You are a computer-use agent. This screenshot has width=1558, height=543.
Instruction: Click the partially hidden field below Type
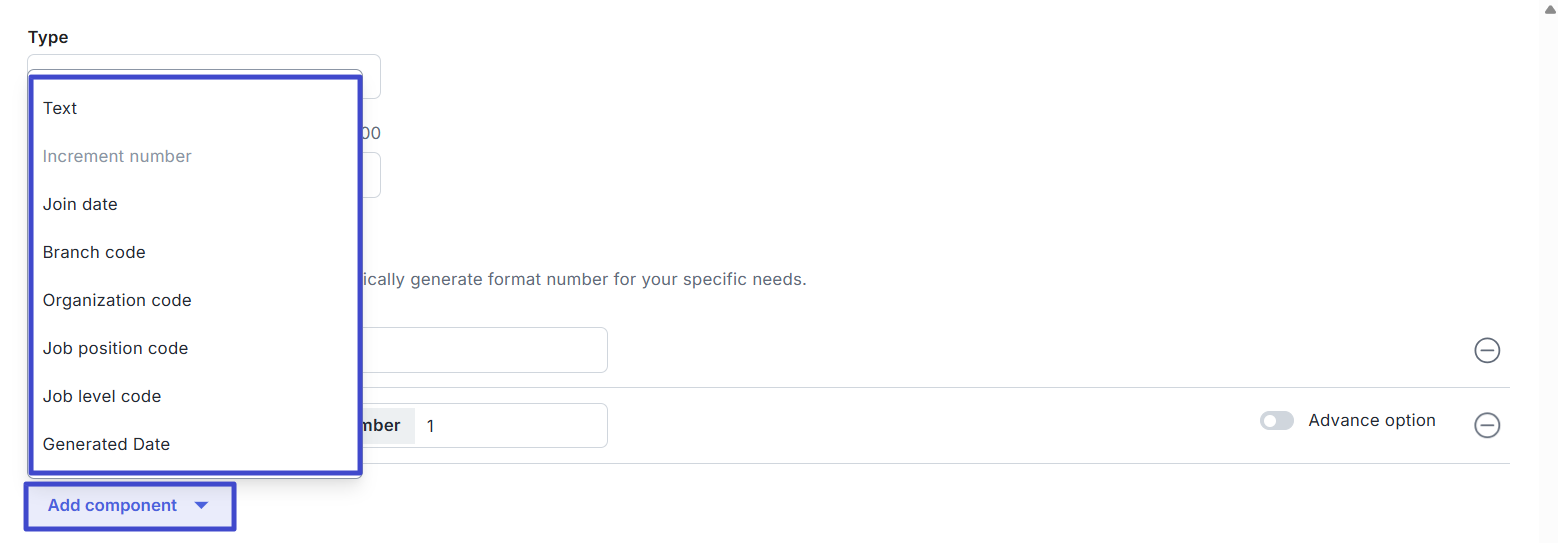pyautogui.click(x=370, y=175)
